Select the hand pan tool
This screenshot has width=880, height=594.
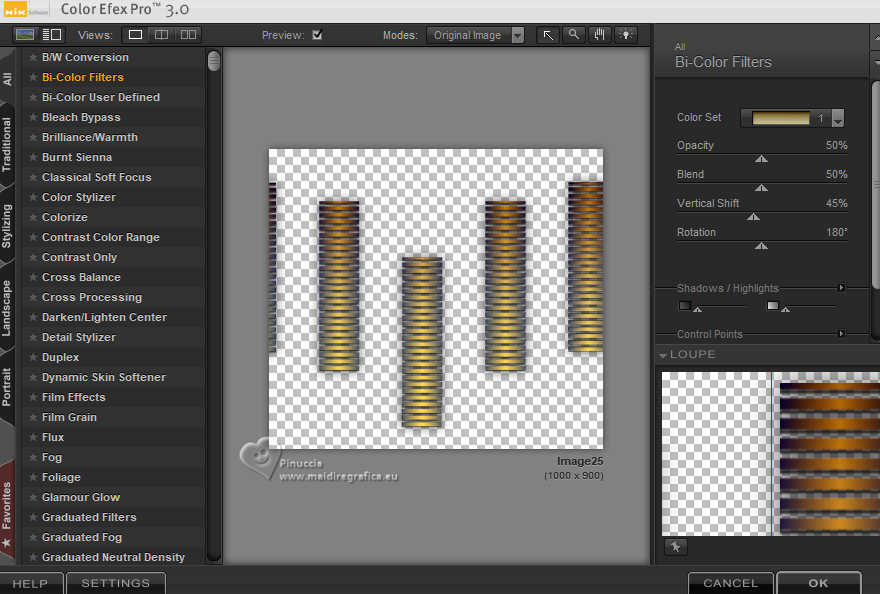600,35
